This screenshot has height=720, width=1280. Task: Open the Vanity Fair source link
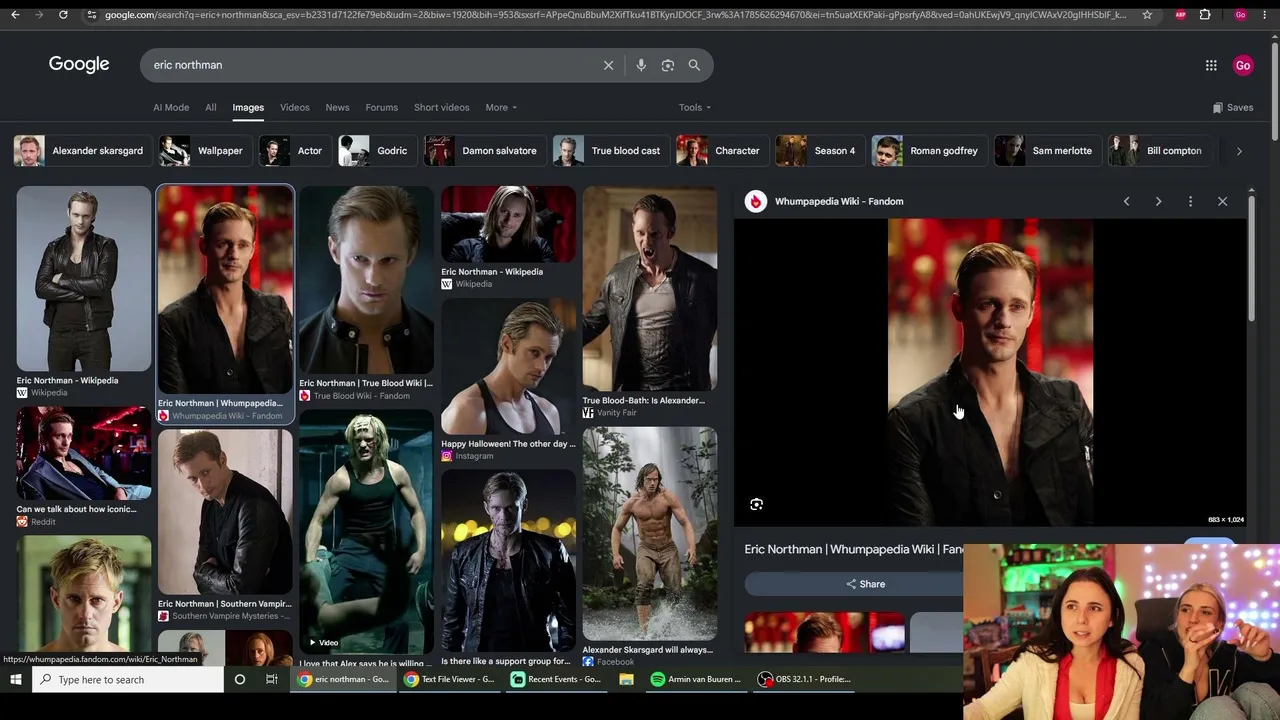pyautogui.click(x=616, y=413)
